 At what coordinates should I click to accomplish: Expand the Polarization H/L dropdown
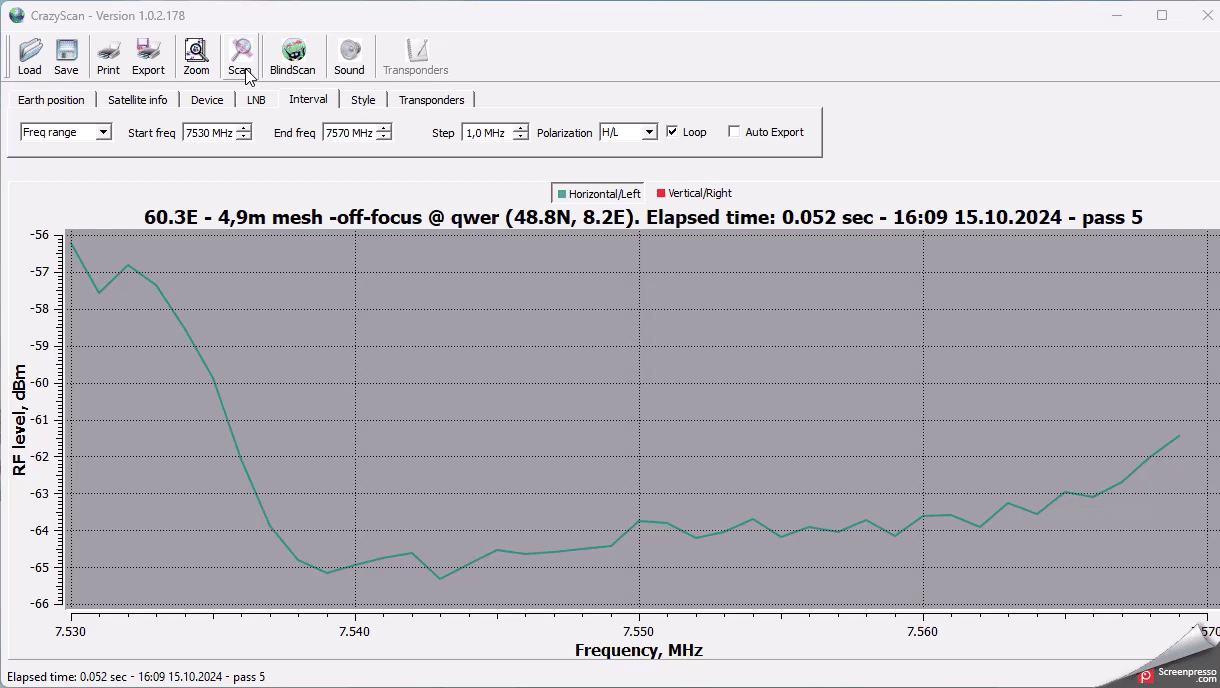coord(649,132)
